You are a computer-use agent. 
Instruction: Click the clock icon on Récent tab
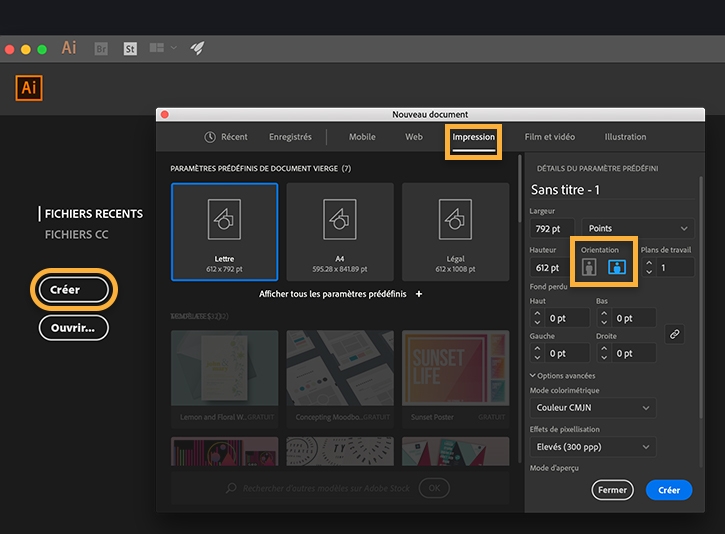tap(210, 137)
